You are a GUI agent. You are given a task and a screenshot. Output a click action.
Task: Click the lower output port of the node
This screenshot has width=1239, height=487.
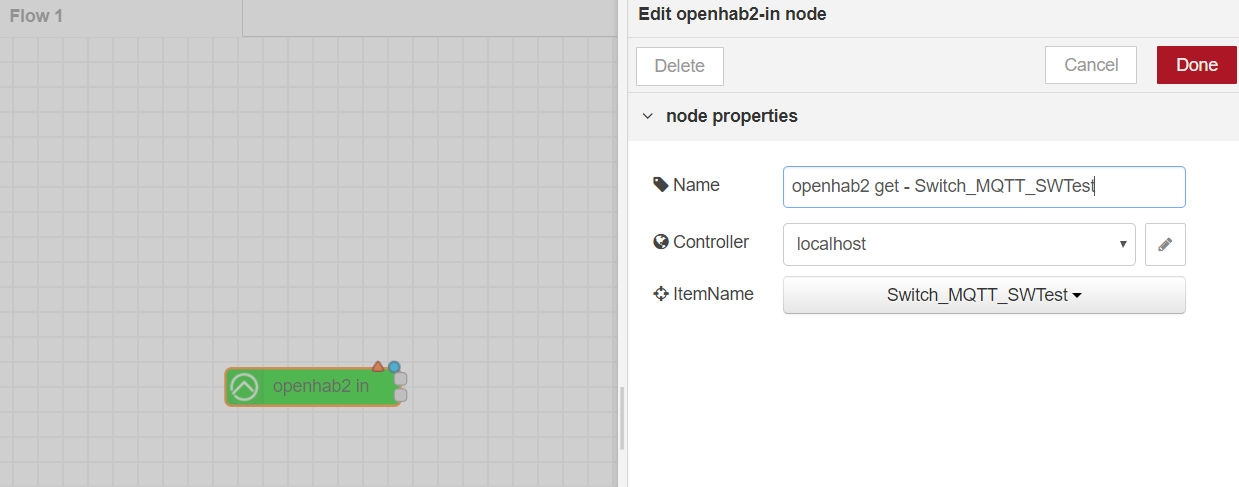click(400, 395)
